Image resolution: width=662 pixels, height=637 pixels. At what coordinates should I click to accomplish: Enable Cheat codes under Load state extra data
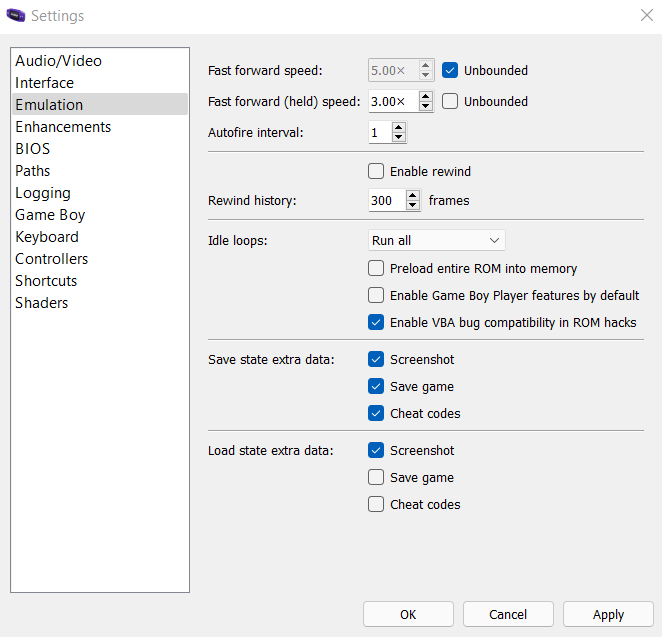coord(376,504)
